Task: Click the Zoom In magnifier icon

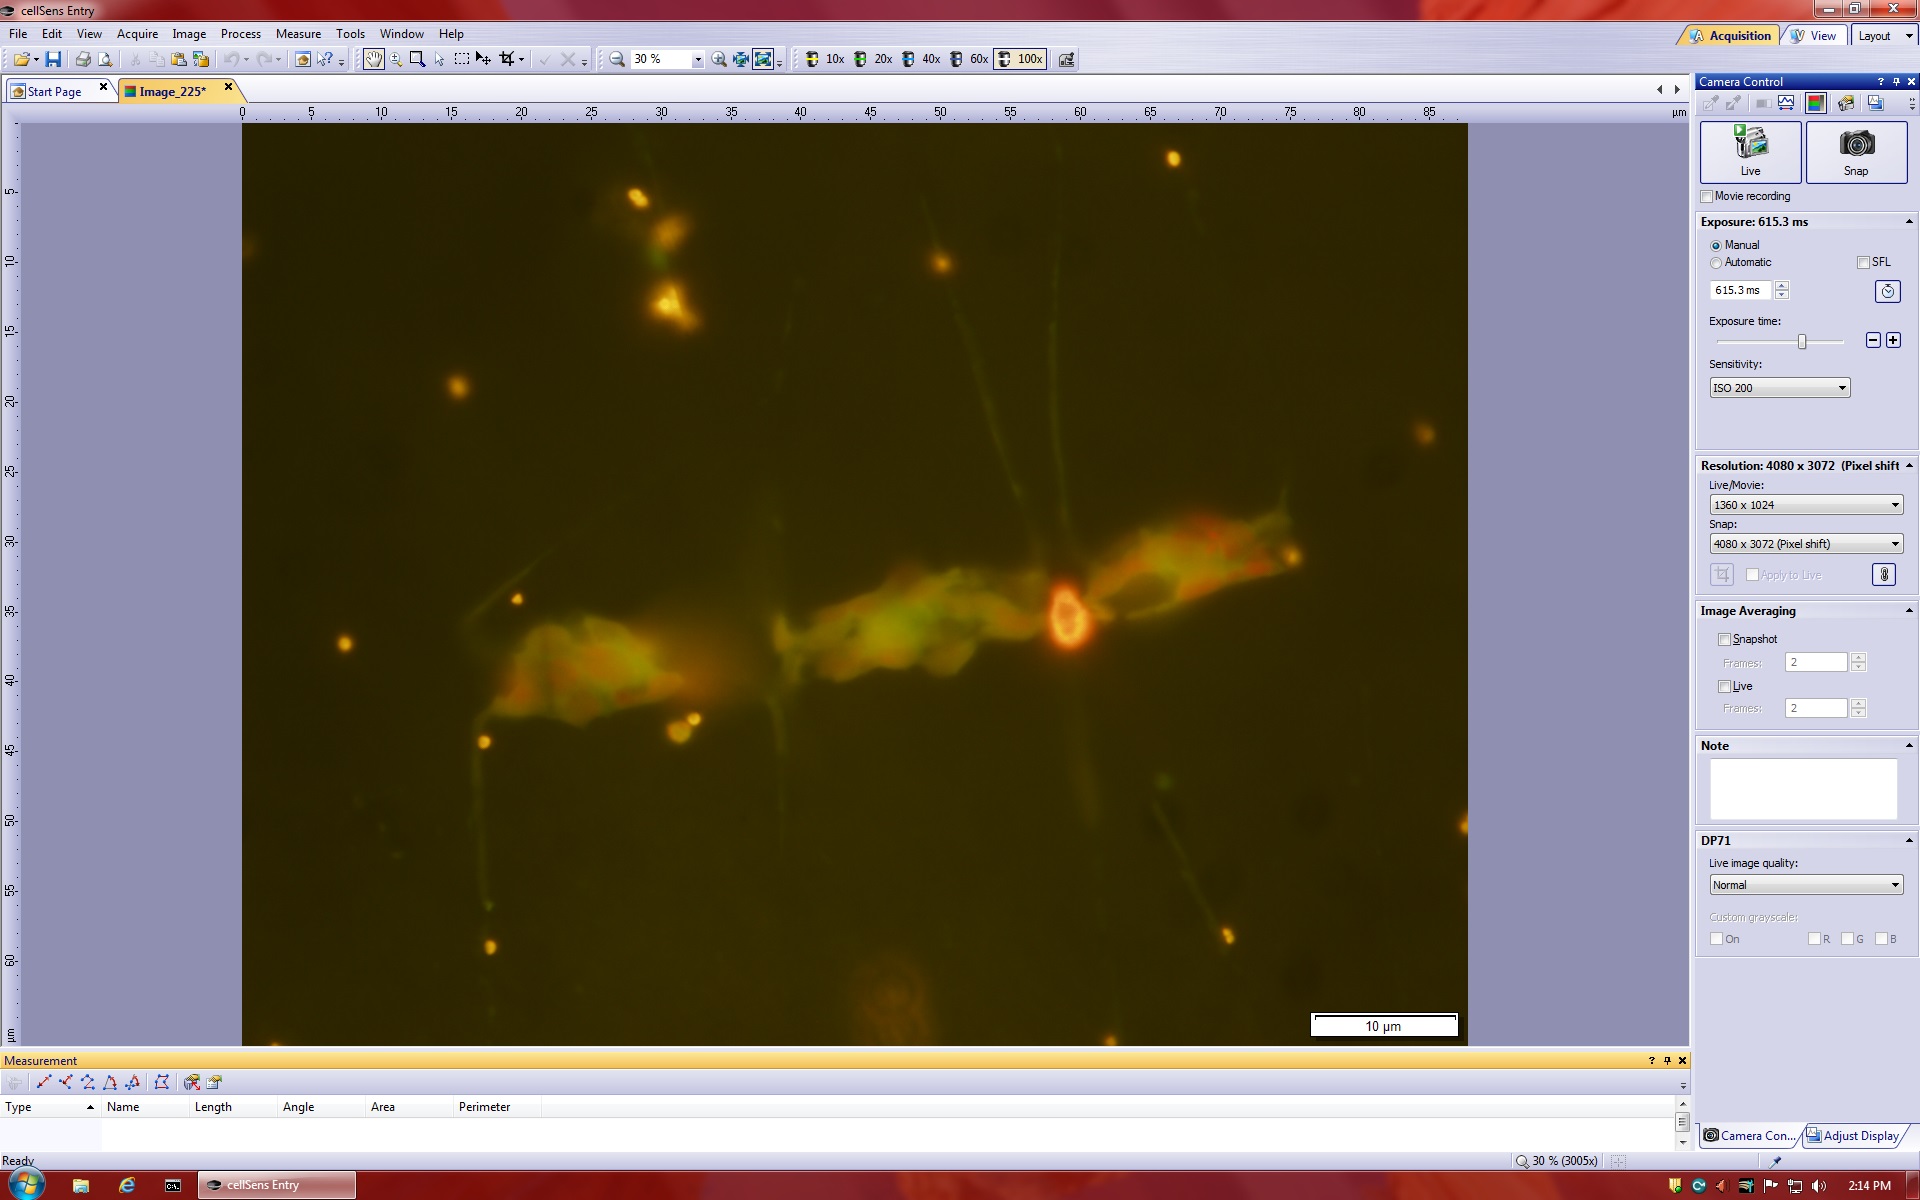Action: (x=718, y=60)
